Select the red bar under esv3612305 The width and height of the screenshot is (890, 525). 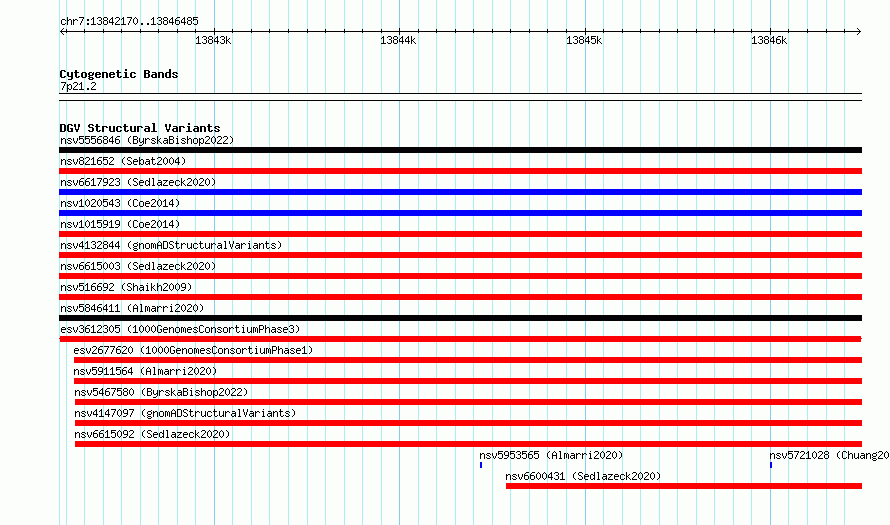point(460,339)
